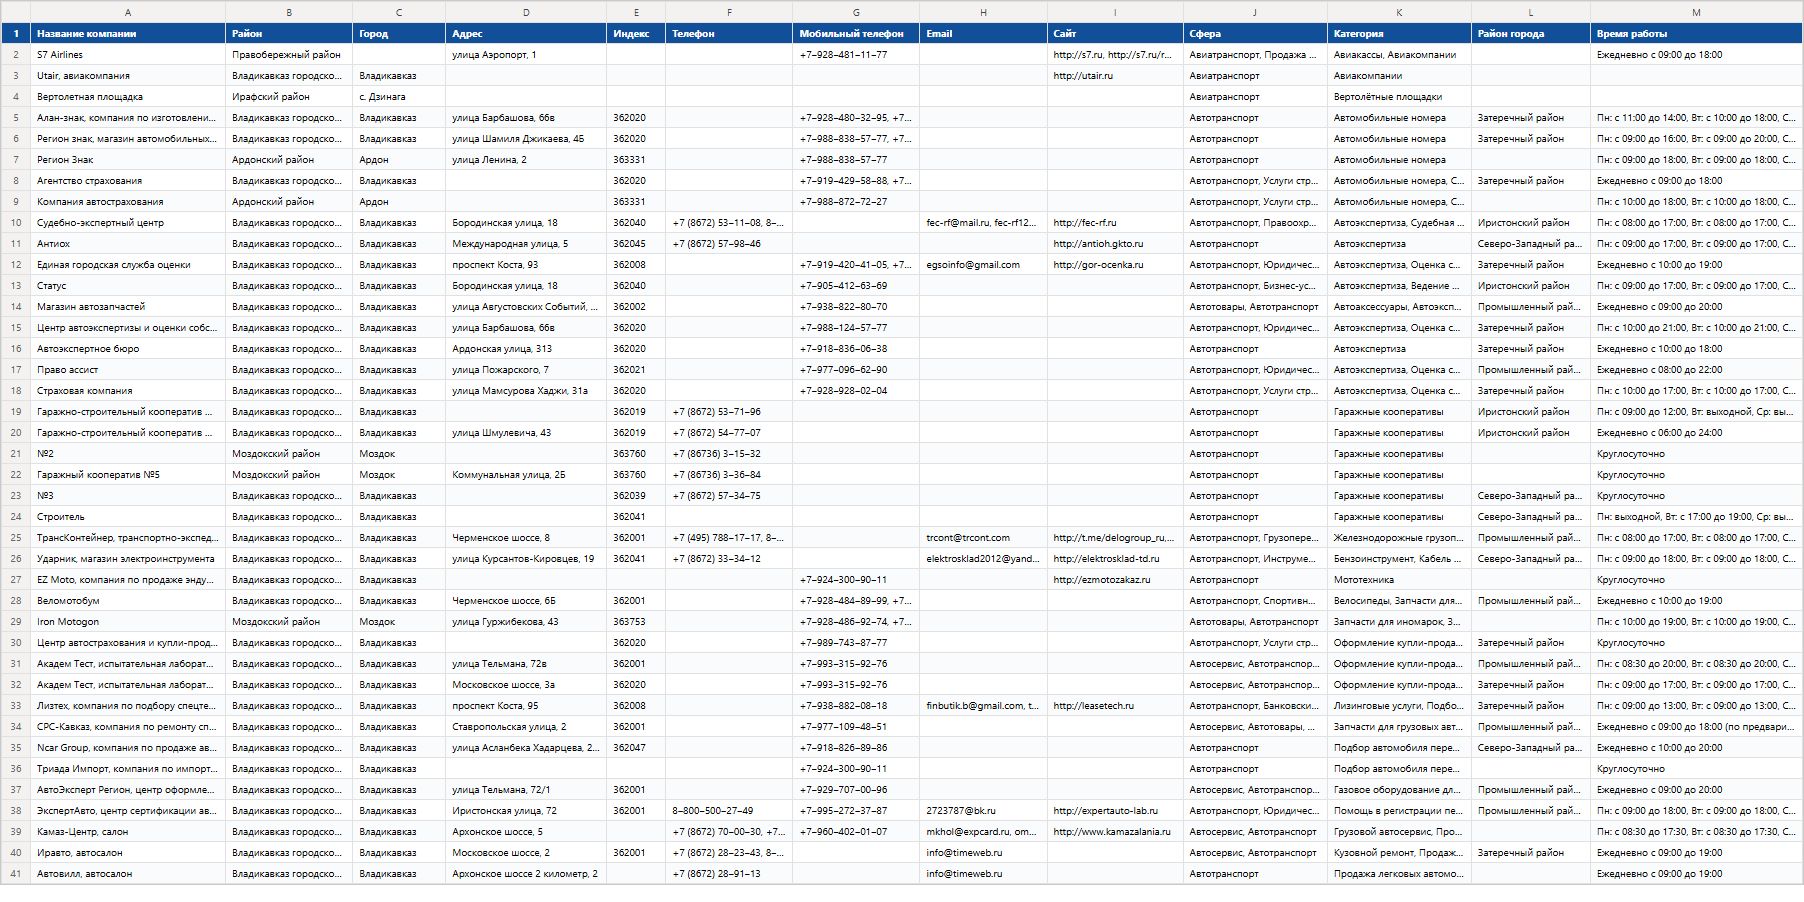Open the http://antioh.gkto.ru site cell
The height and width of the screenshot is (902, 1804).
[1115, 244]
